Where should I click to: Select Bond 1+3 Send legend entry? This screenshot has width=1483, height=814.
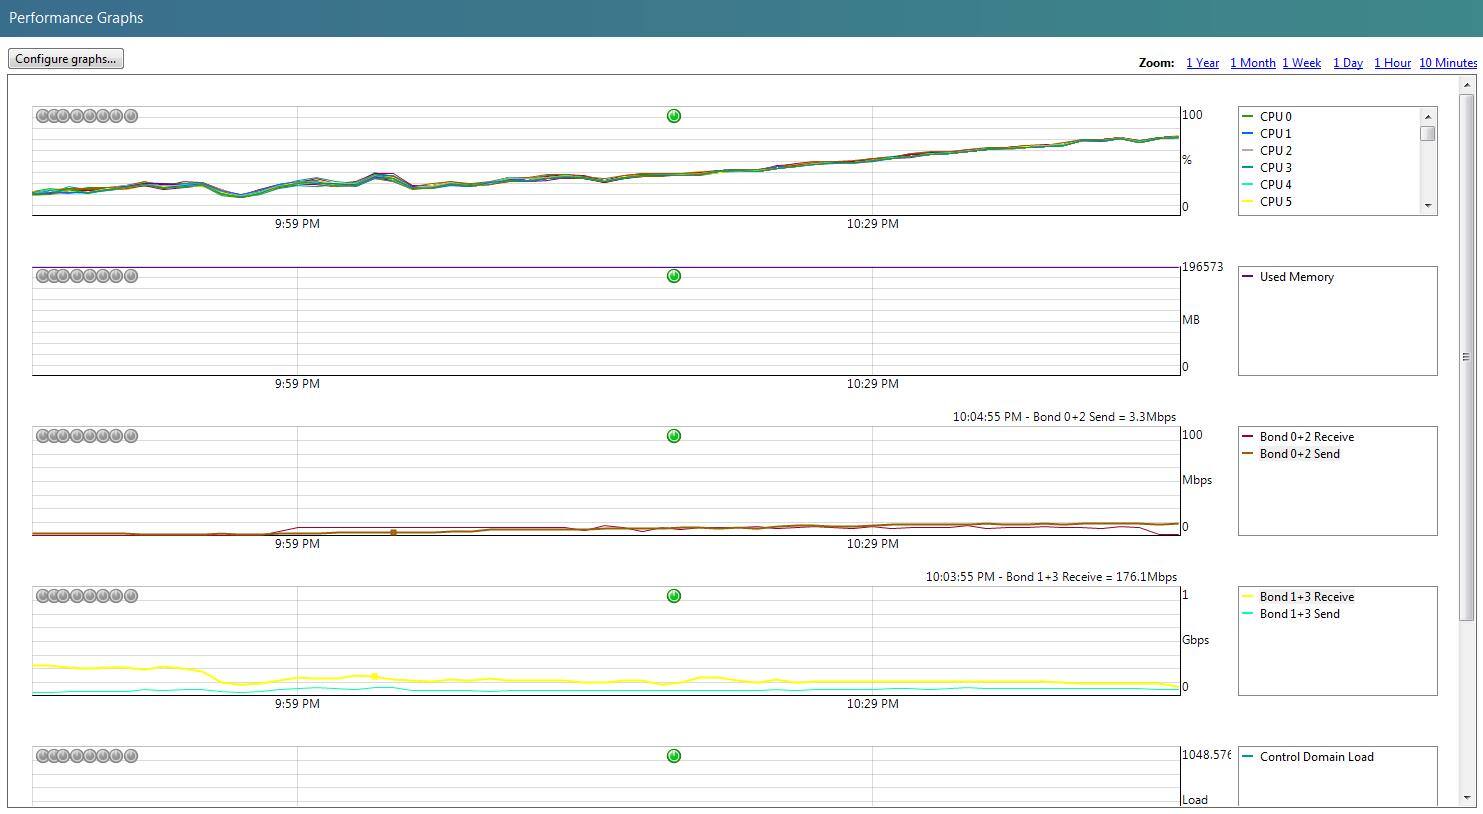pyautogui.click(x=1299, y=614)
